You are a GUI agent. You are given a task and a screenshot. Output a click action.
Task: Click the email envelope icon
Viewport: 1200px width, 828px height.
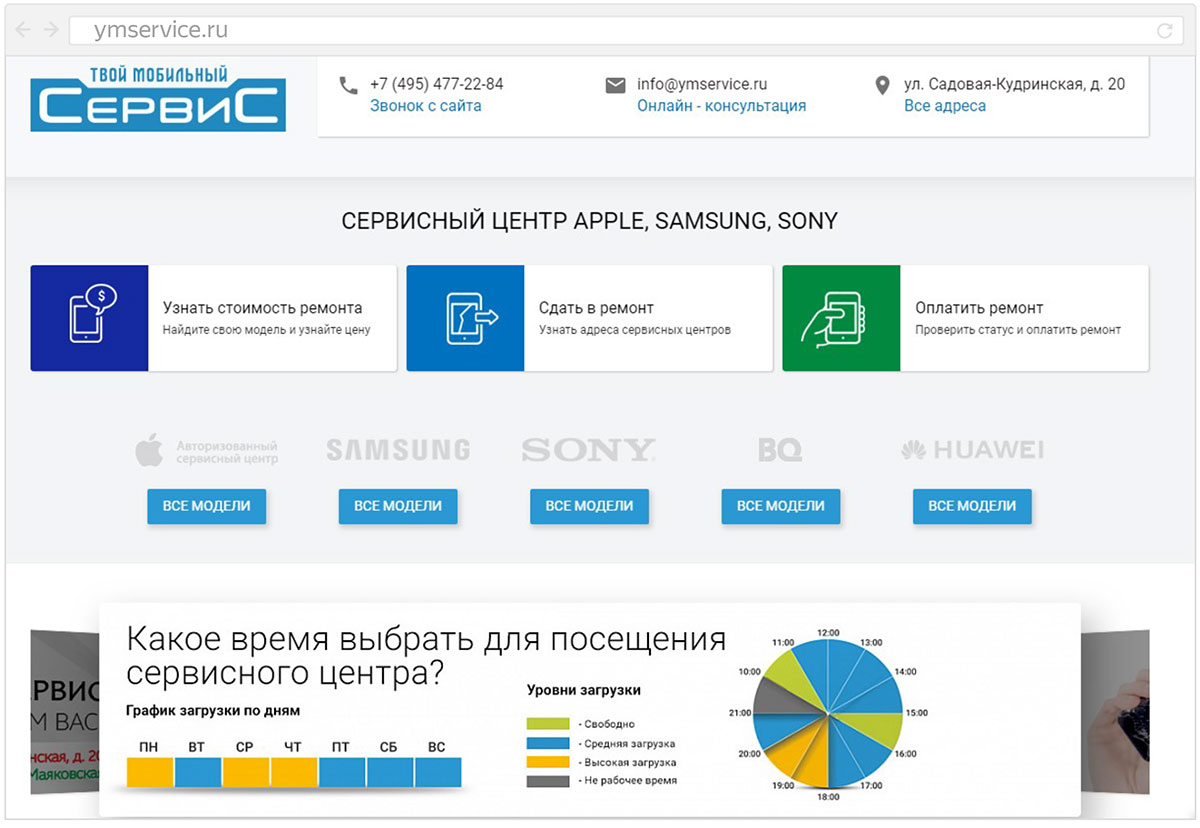(x=615, y=85)
